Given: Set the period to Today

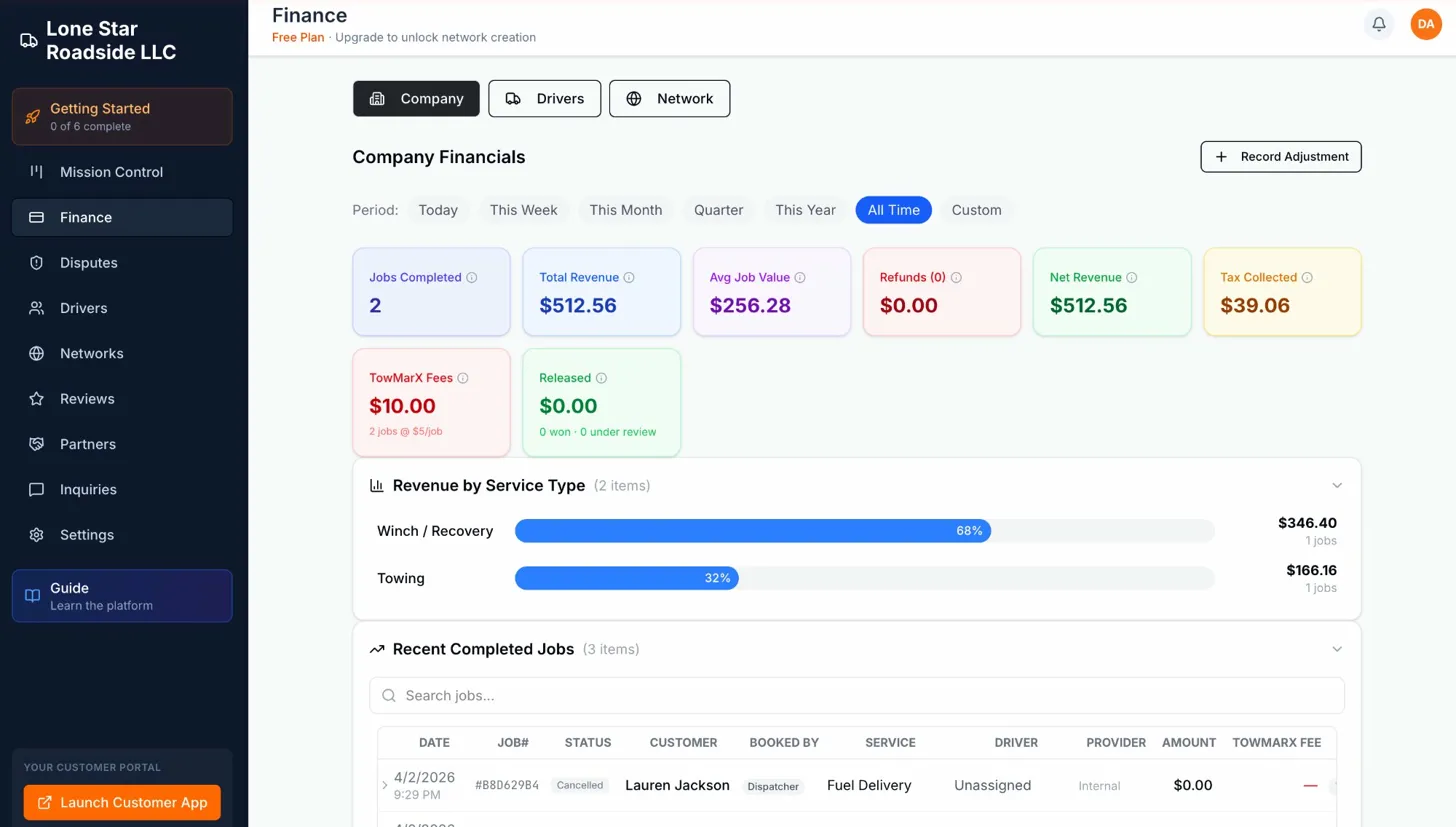Looking at the screenshot, I should tap(438, 210).
